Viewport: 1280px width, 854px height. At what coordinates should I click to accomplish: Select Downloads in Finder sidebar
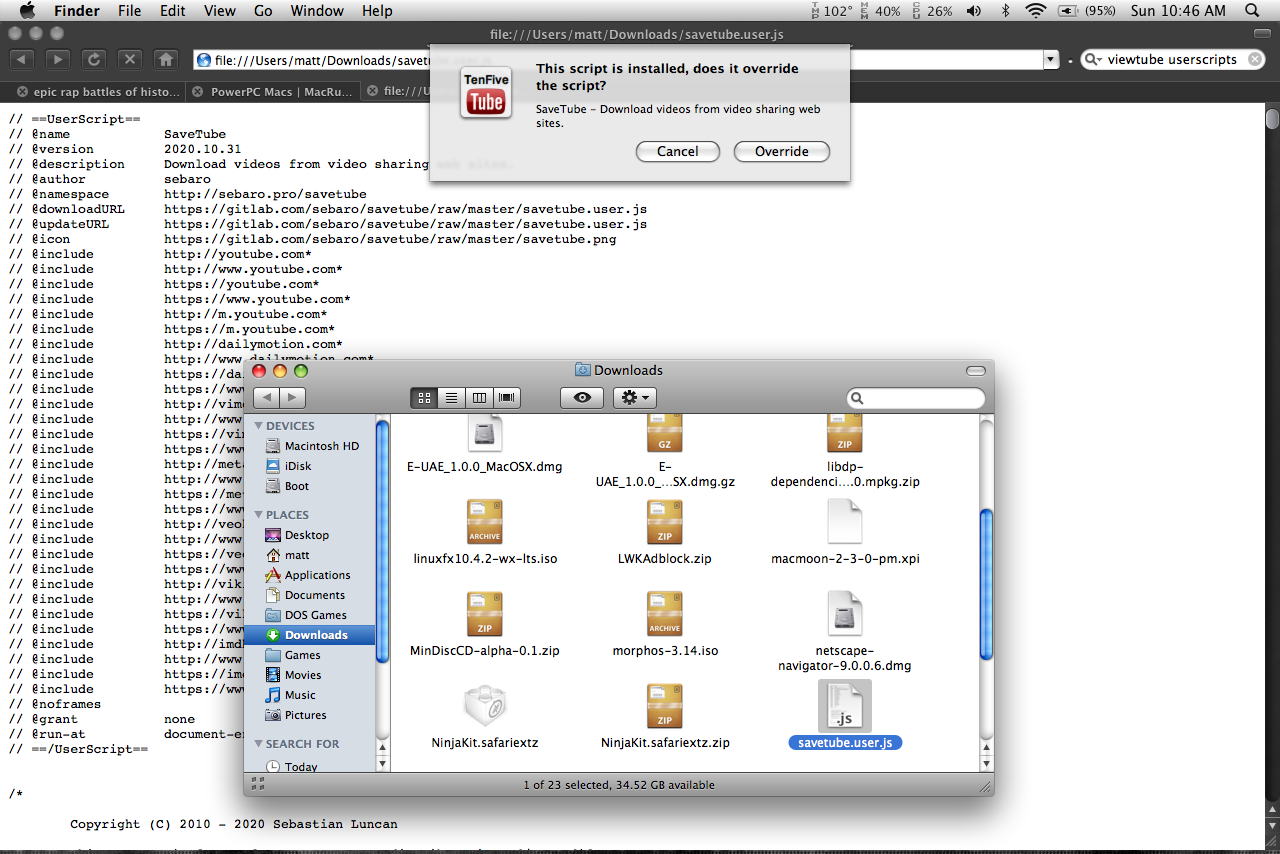pyautogui.click(x=311, y=635)
